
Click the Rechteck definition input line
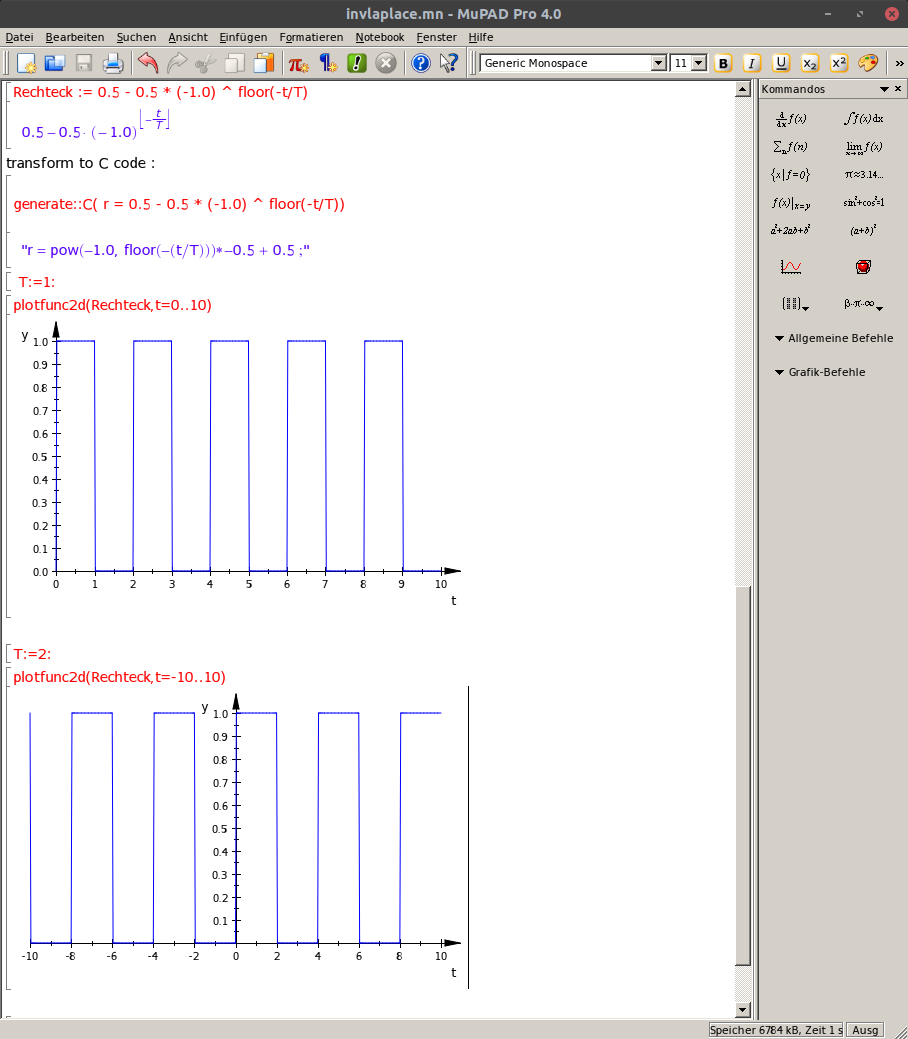(x=160, y=92)
